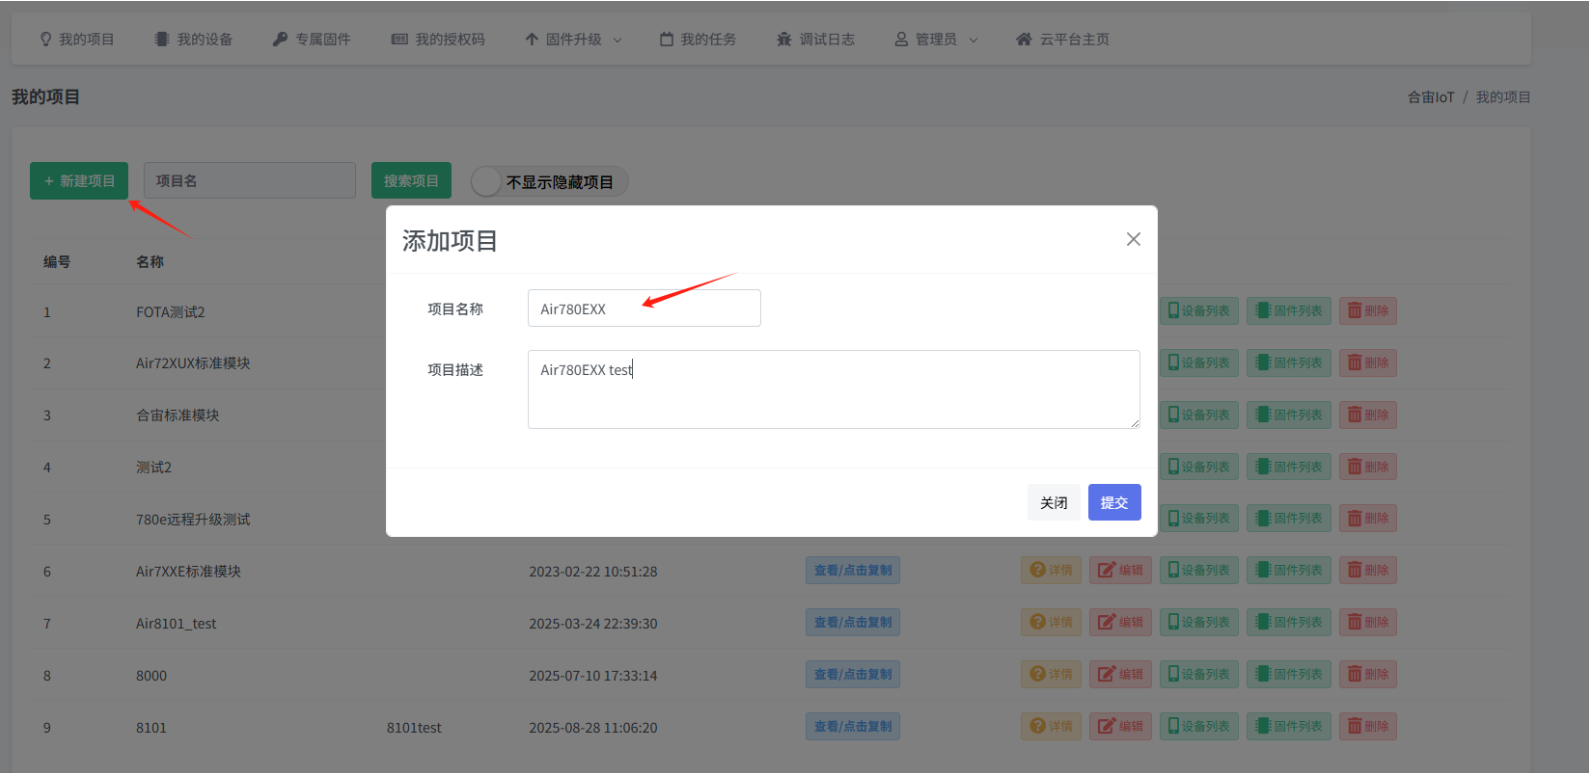Click the 搜索项目 button
Image resolution: width=1589 pixels, height=773 pixels.
point(411,181)
